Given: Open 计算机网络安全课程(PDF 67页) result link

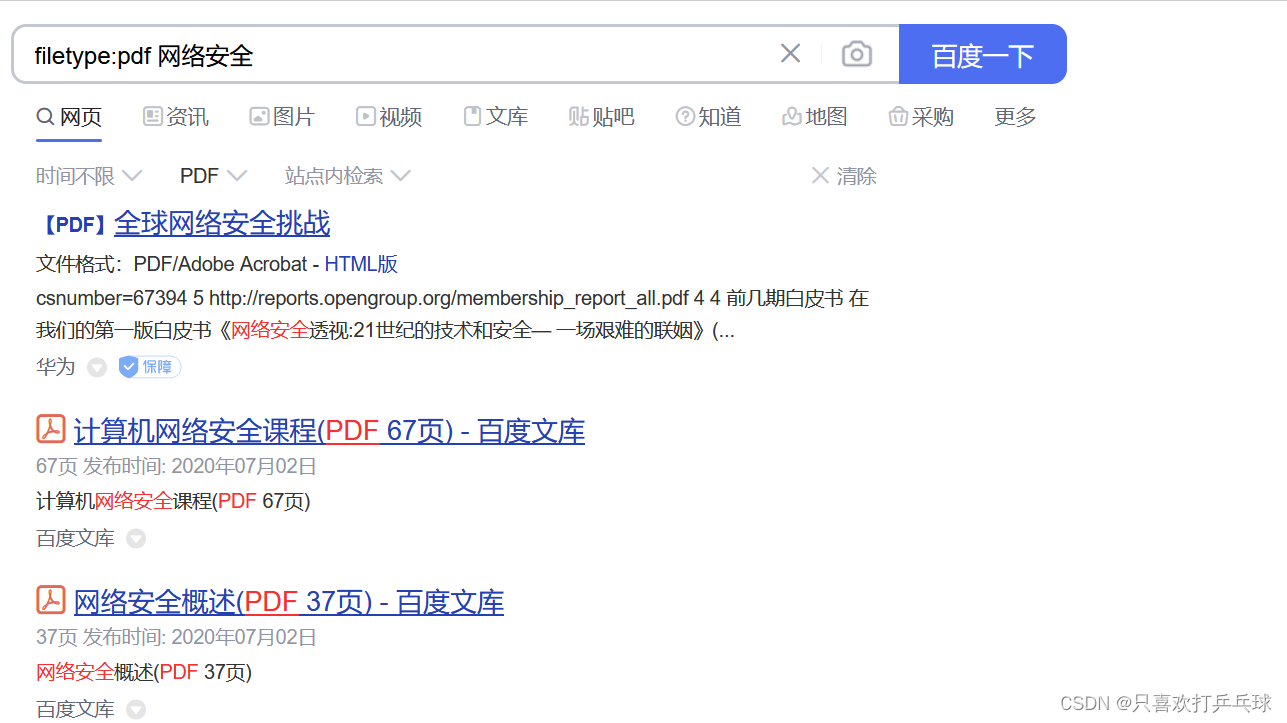Looking at the screenshot, I should 329,431.
